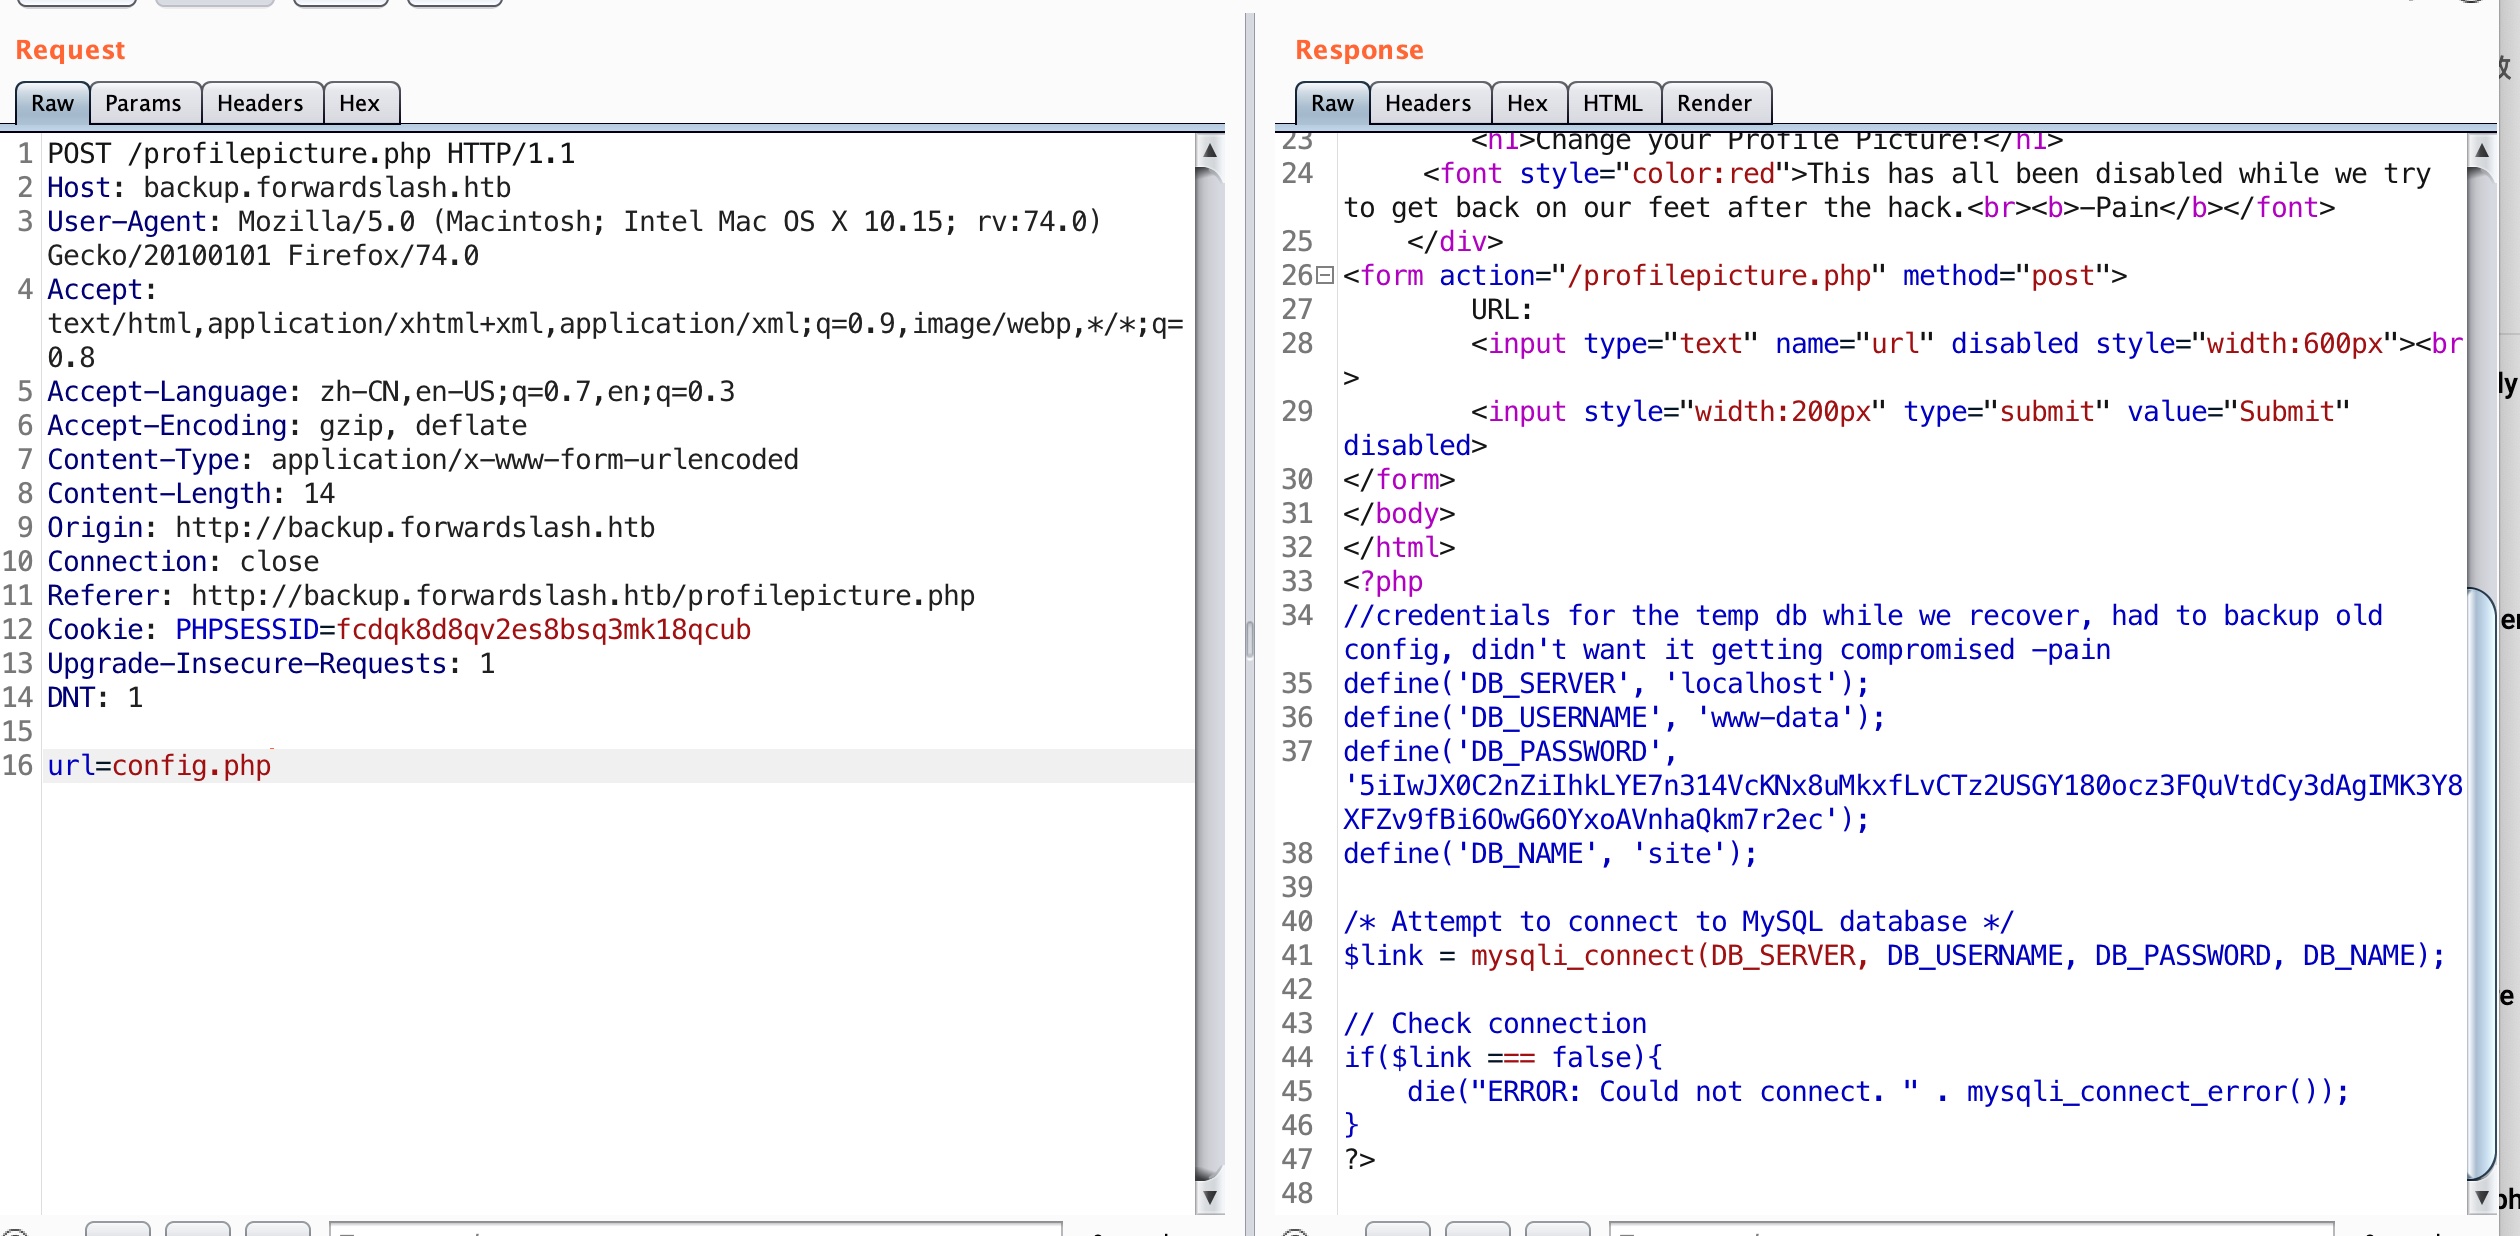Switch response view to HTML tab

pos(1612,103)
